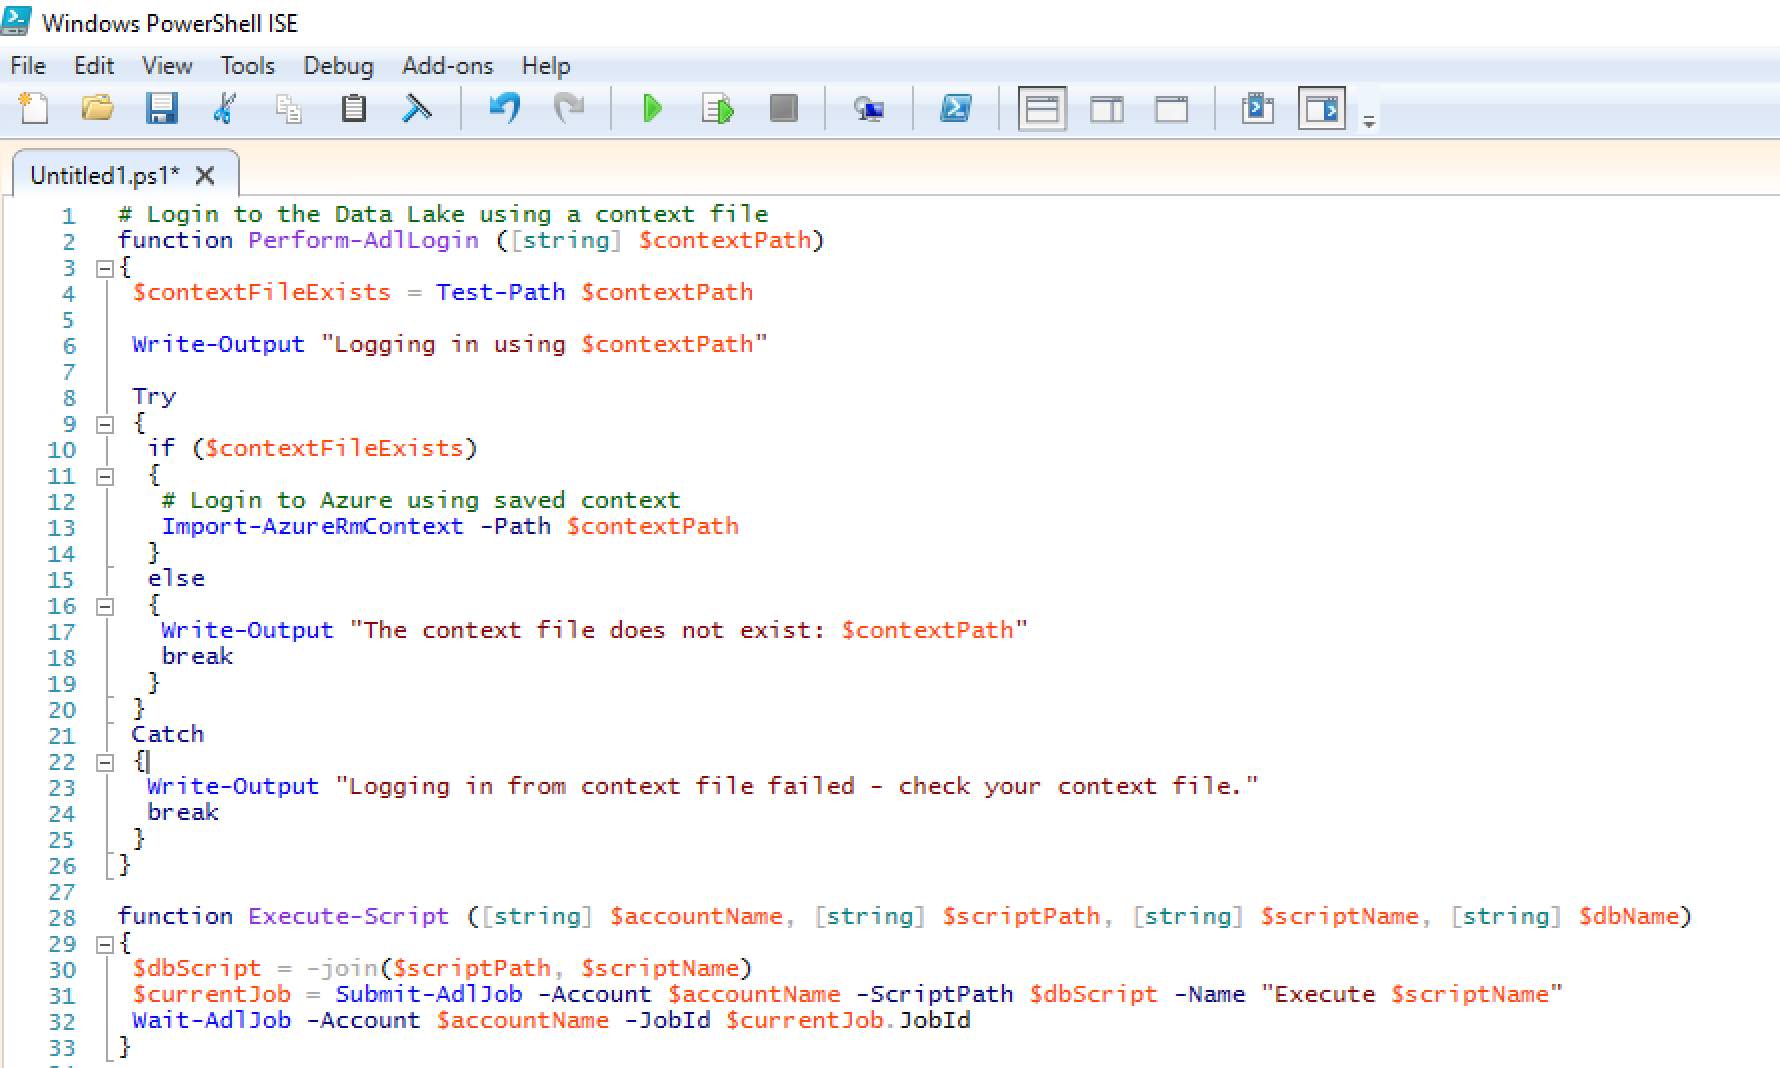Viewport: 1780px width, 1068px height.
Task: Click the PowerShell ISE title bar icon
Action: pos(16,21)
